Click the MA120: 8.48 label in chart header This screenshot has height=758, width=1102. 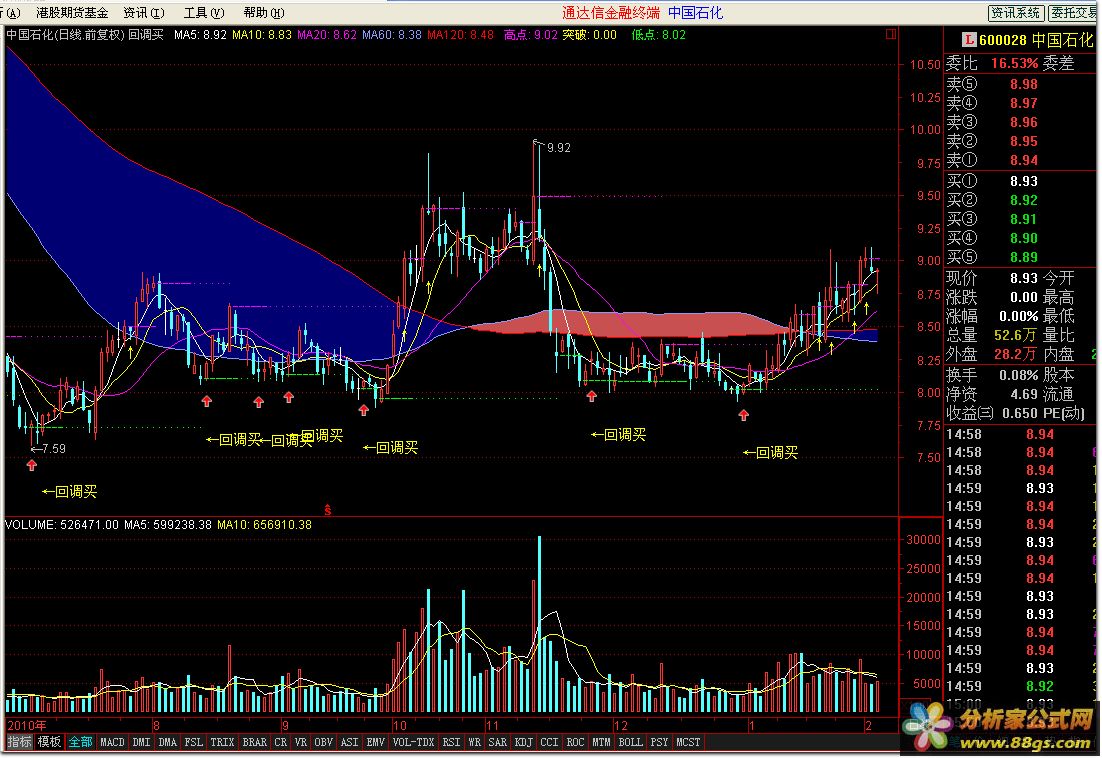pos(460,34)
